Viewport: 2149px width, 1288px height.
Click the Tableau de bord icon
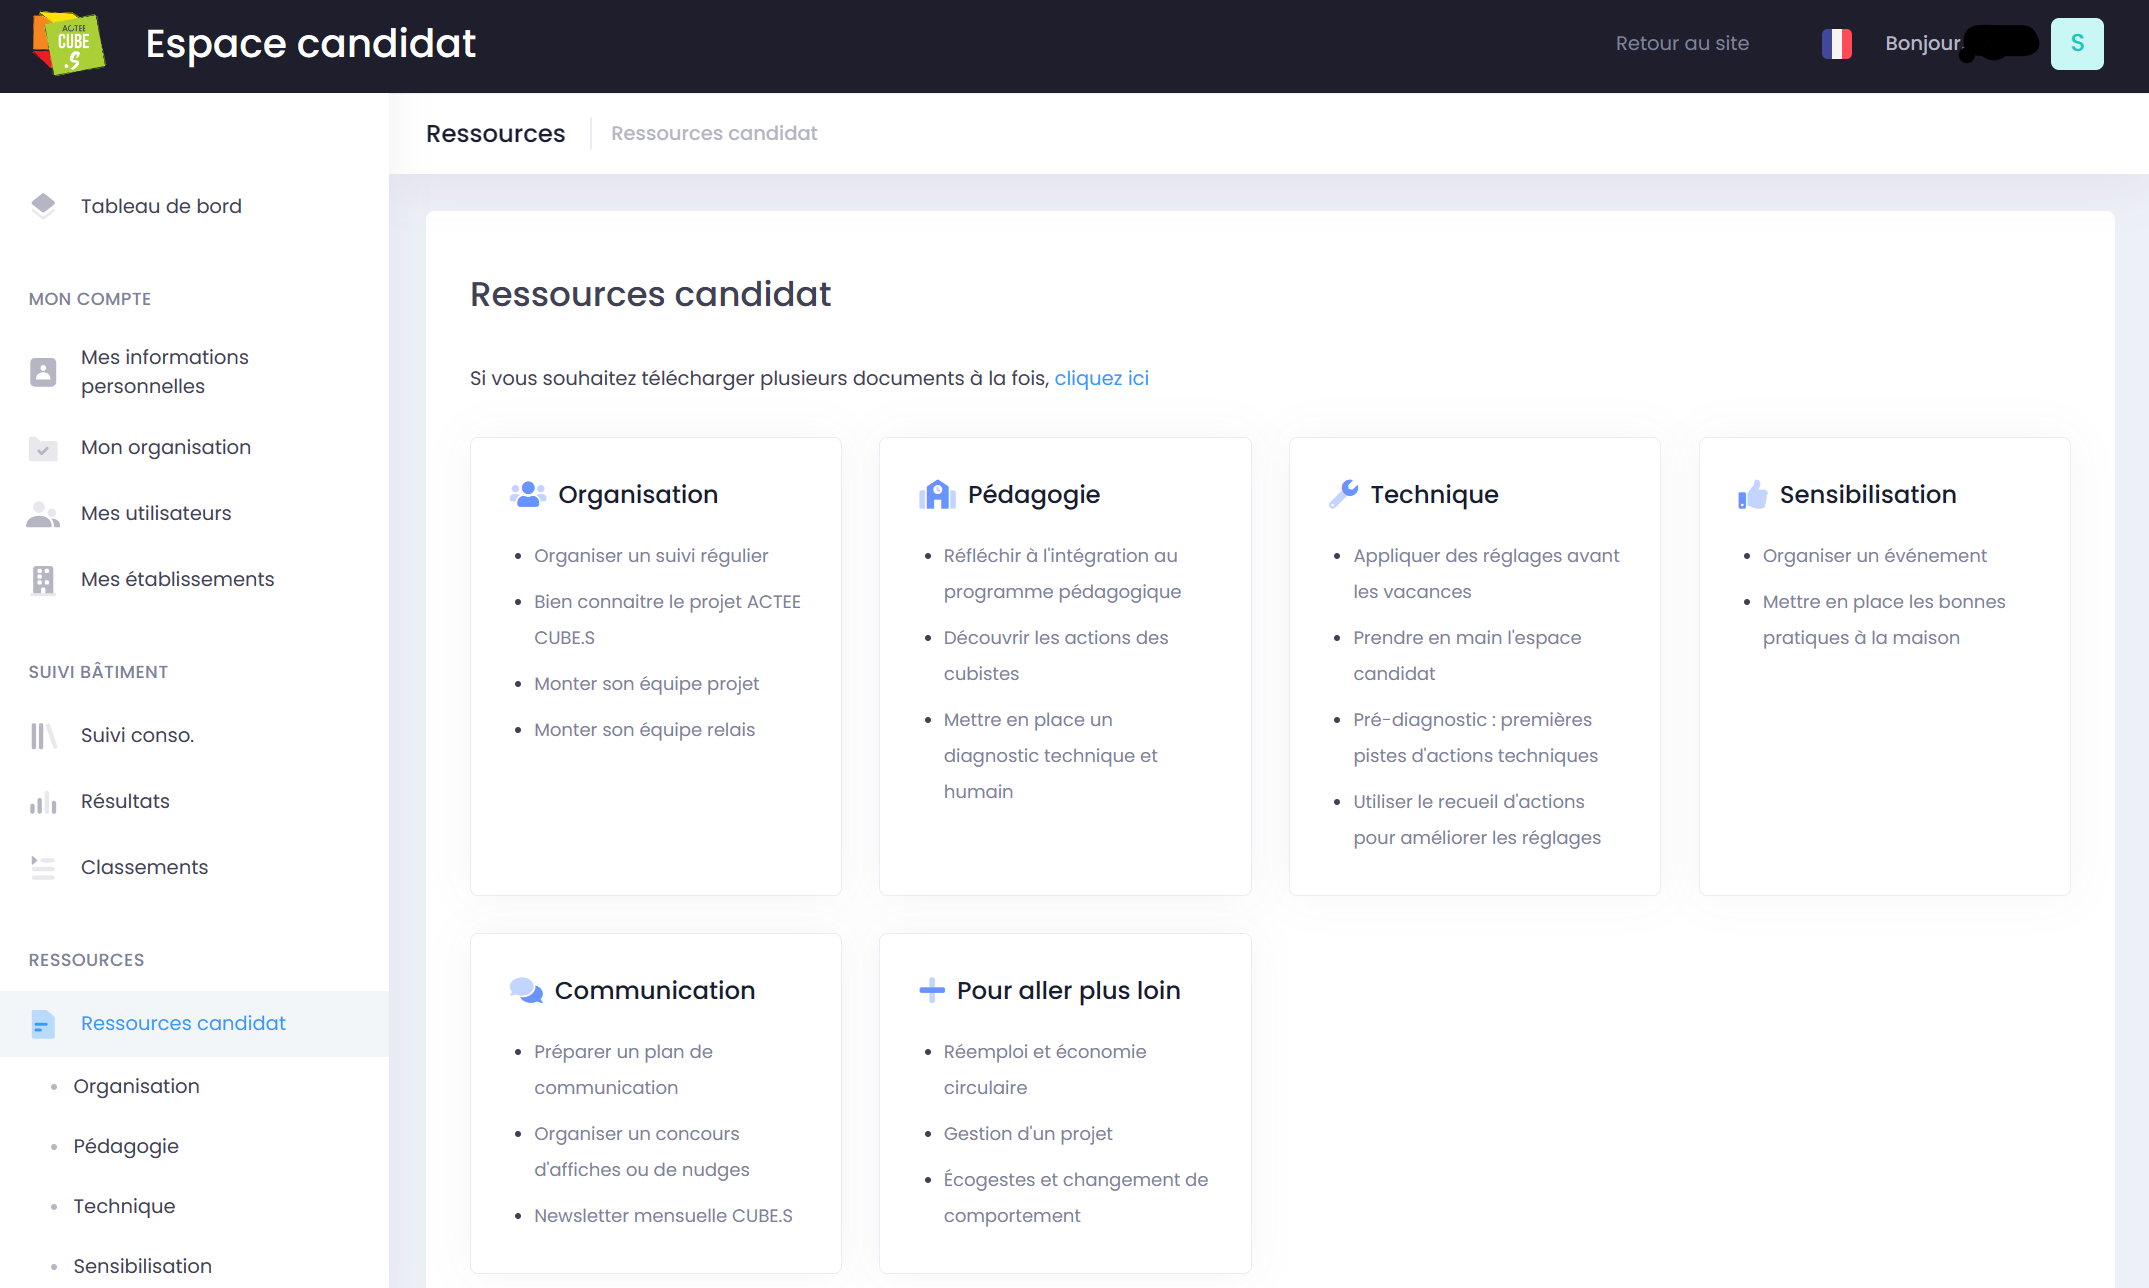(x=41, y=205)
